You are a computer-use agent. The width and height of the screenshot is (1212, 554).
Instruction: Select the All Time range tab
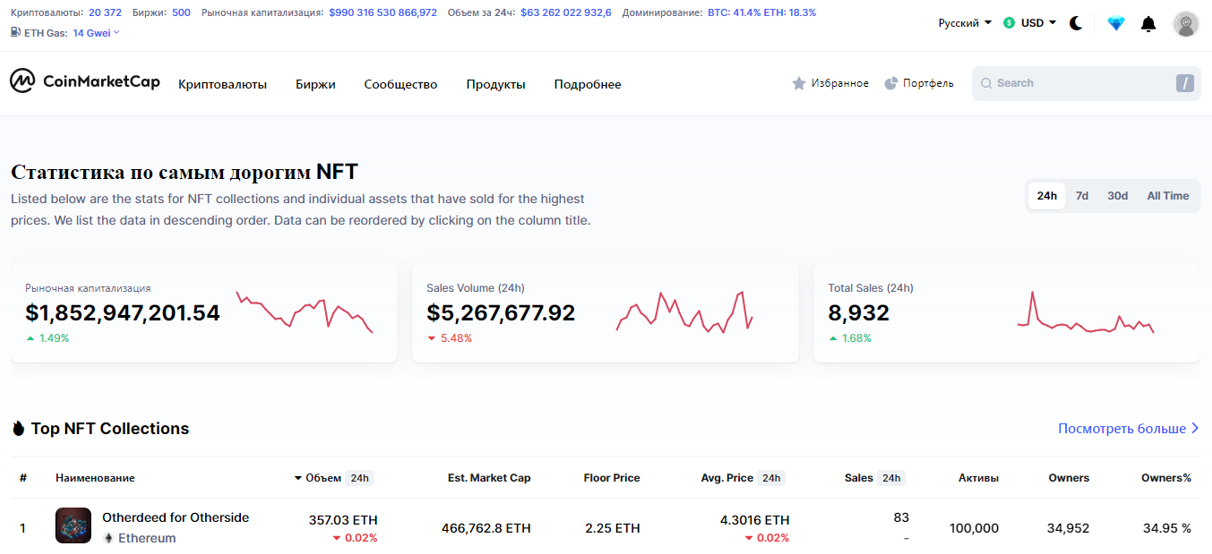coord(1168,196)
